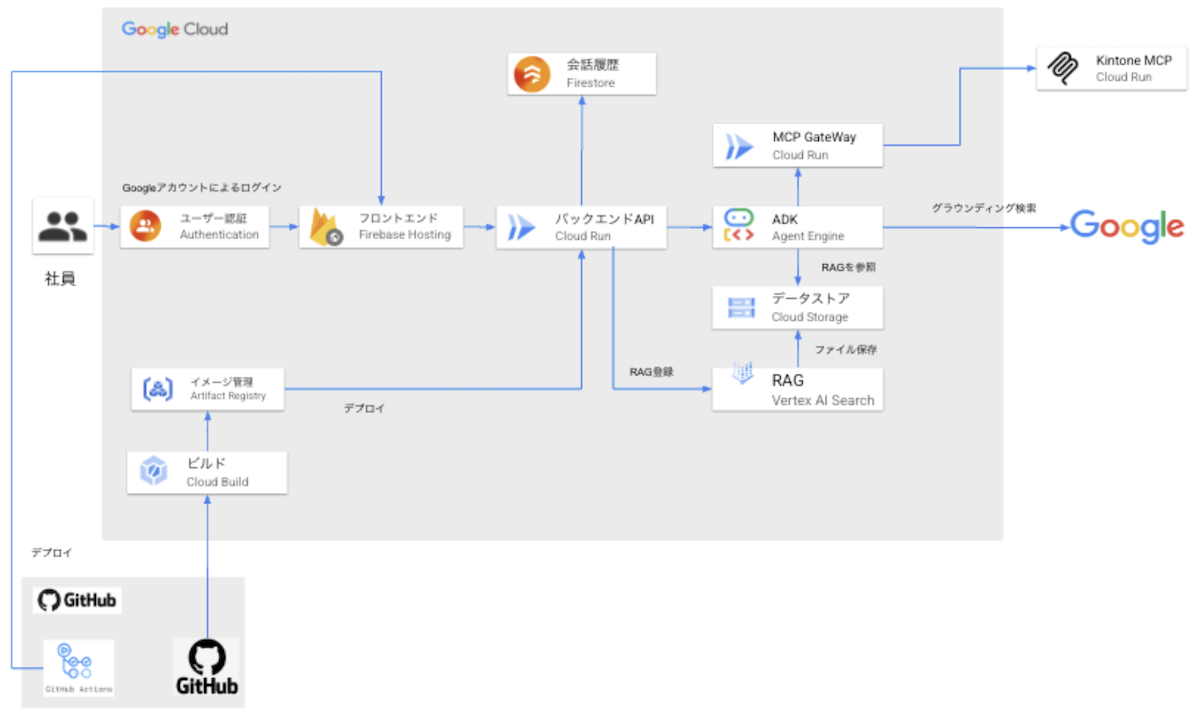Click the Agent Engine subtitle
This screenshot has height=716, width=1200.
tap(808, 237)
